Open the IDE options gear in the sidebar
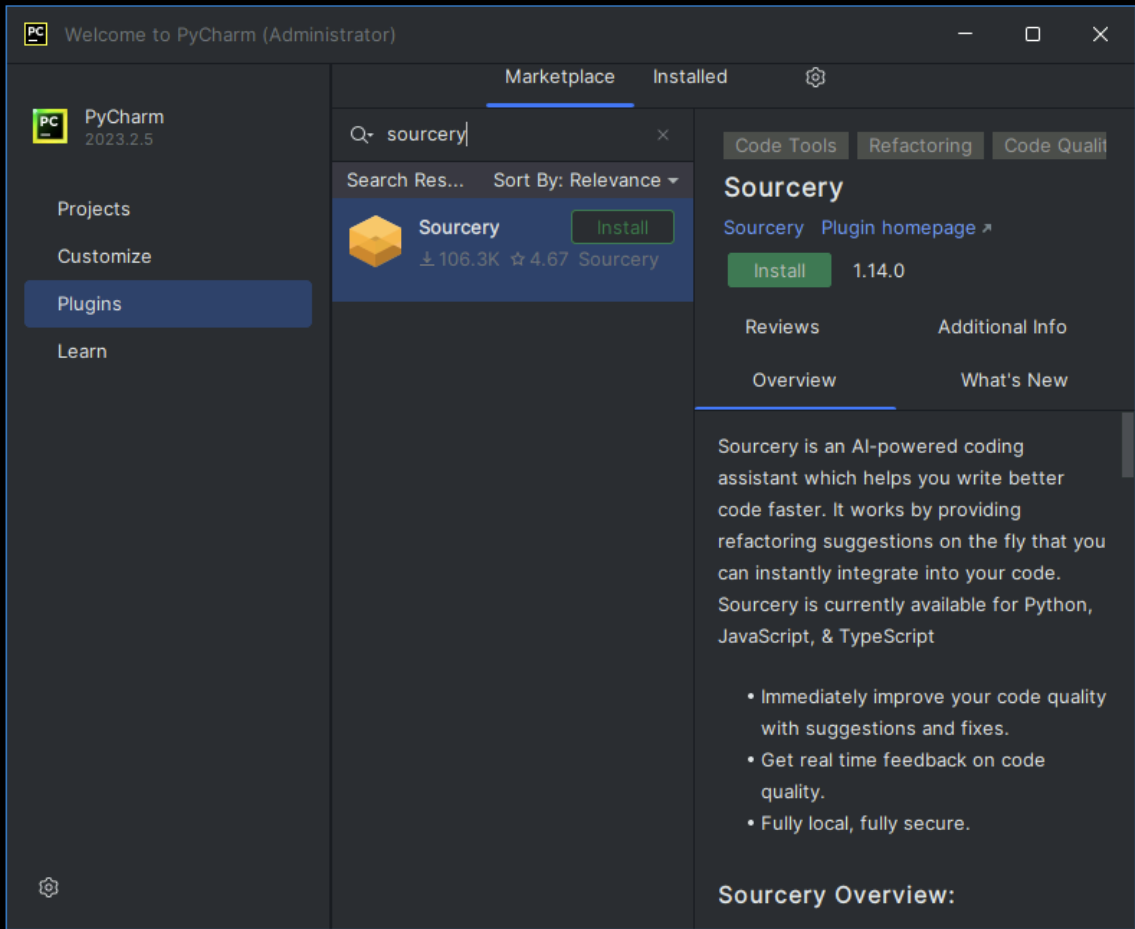This screenshot has width=1135, height=929. pos(48,887)
